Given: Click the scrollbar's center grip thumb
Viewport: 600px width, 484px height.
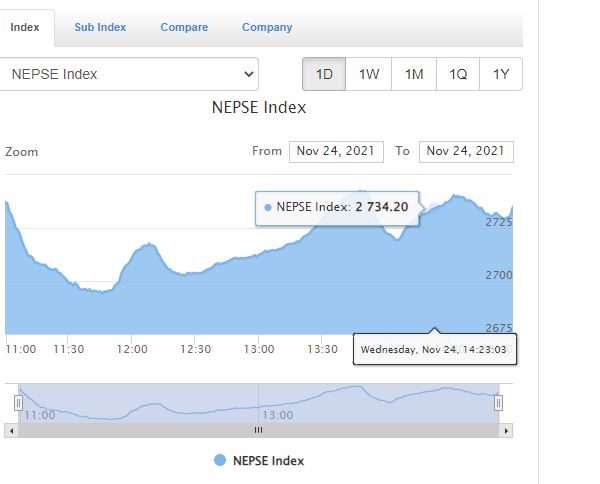Looking at the screenshot, I should (258, 430).
